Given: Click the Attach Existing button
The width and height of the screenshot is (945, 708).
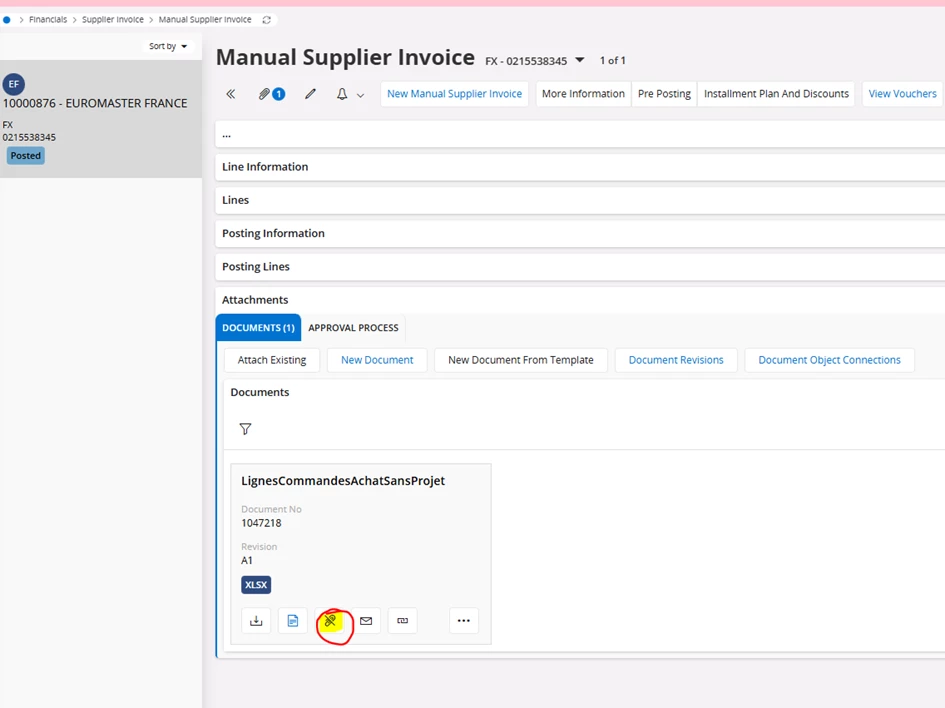Looking at the screenshot, I should point(272,360).
